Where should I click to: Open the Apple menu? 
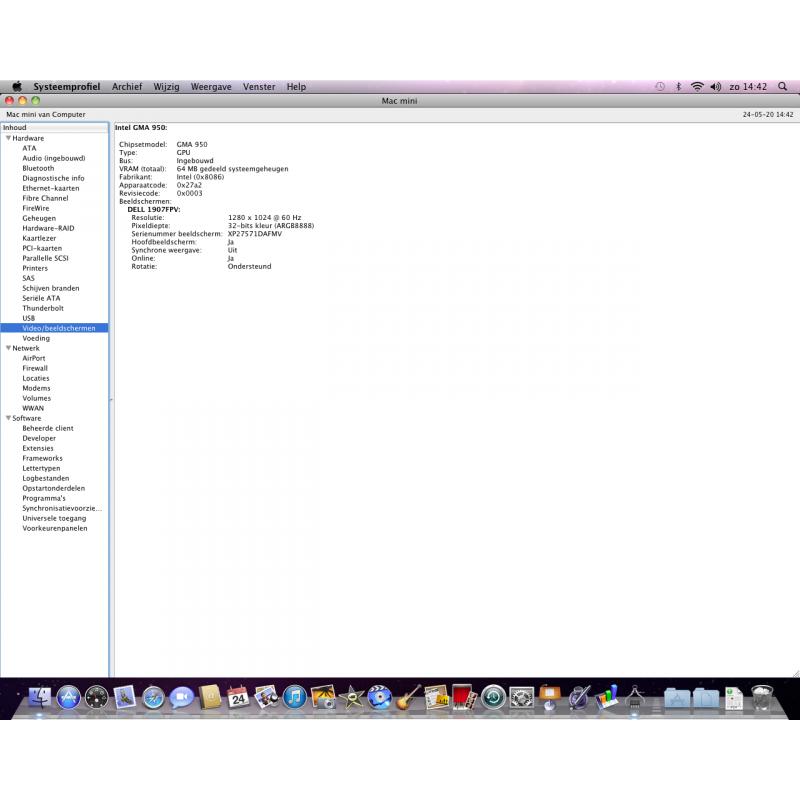pos(17,87)
